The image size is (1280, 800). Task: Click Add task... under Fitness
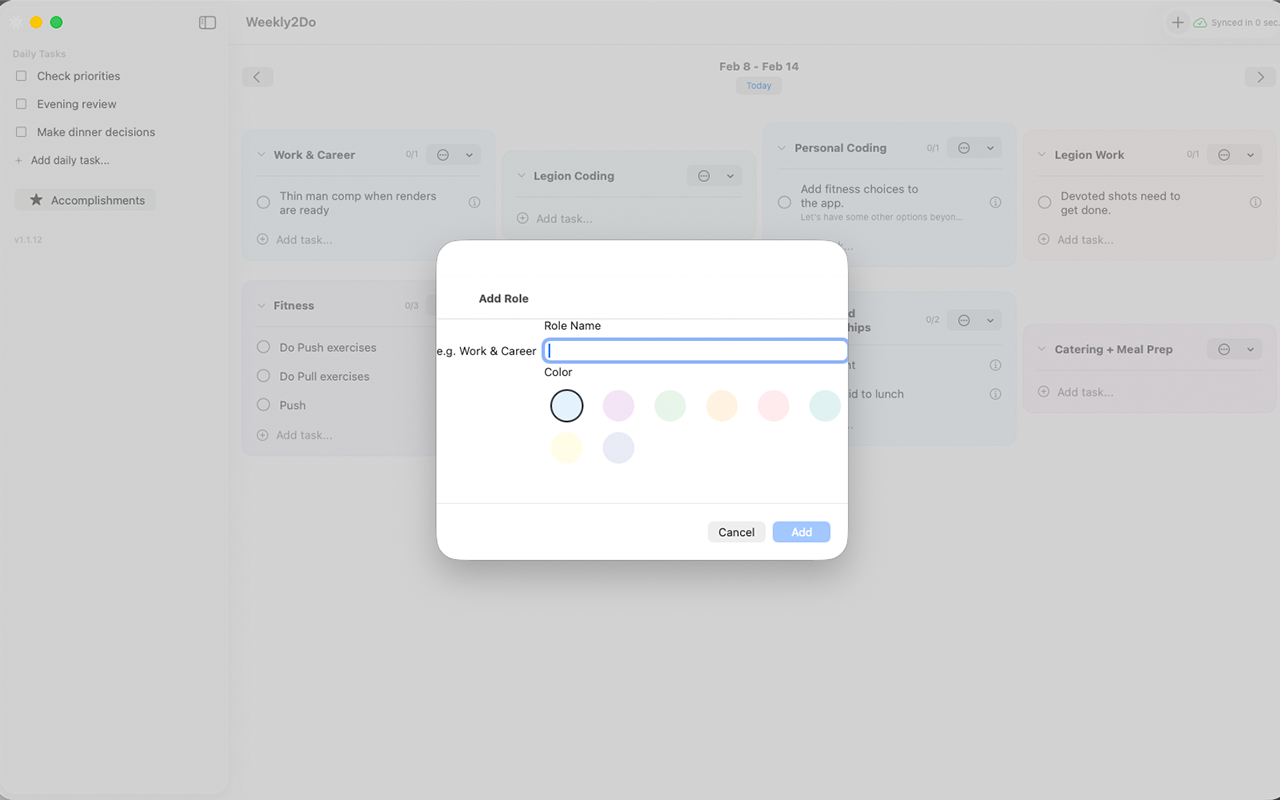[304, 435]
